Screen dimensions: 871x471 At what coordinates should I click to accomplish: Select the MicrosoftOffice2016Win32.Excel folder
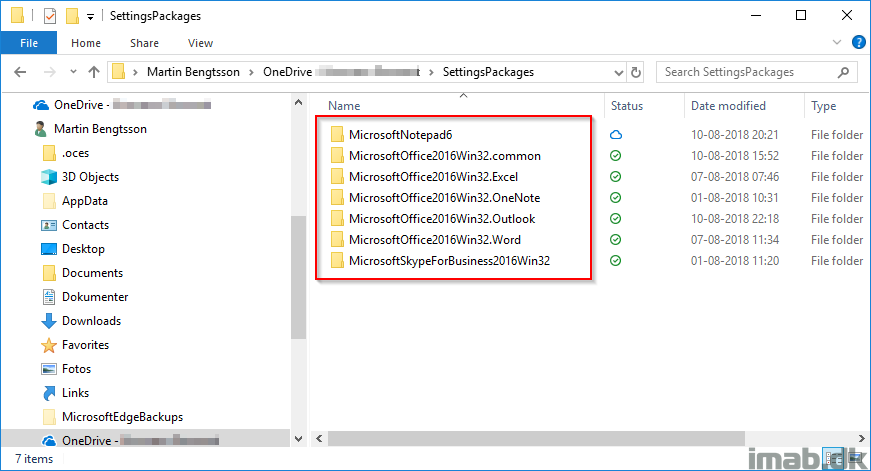tap(433, 177)
